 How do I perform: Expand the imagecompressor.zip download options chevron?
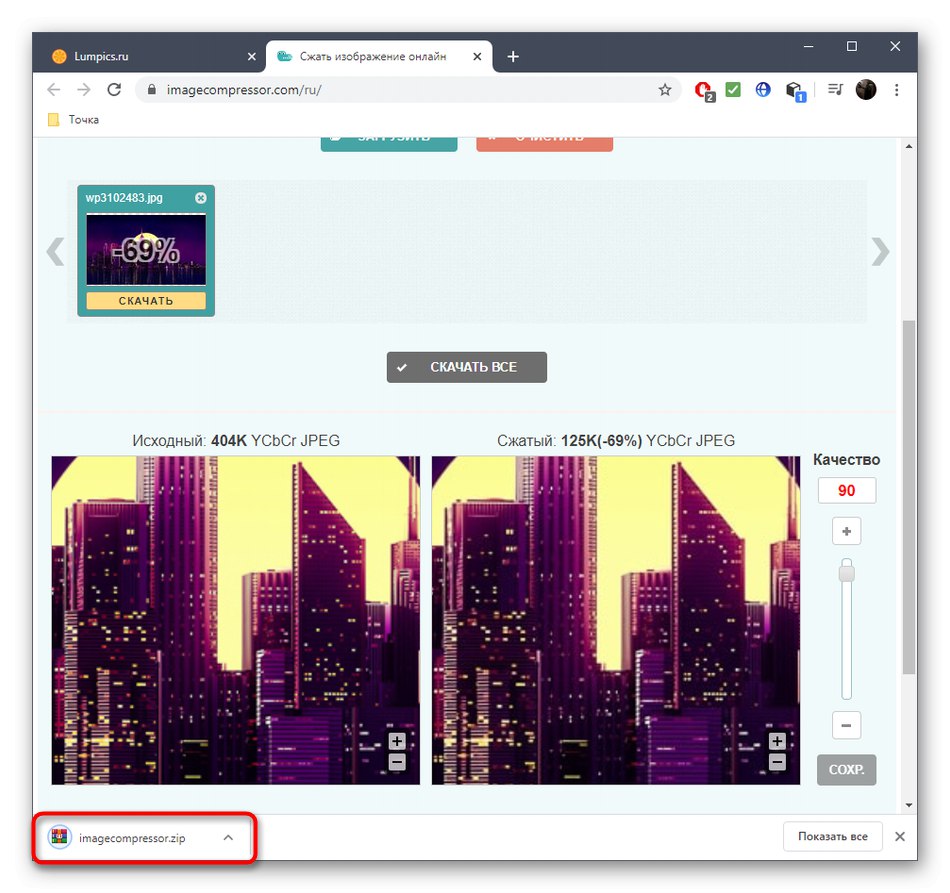point(228,837)
